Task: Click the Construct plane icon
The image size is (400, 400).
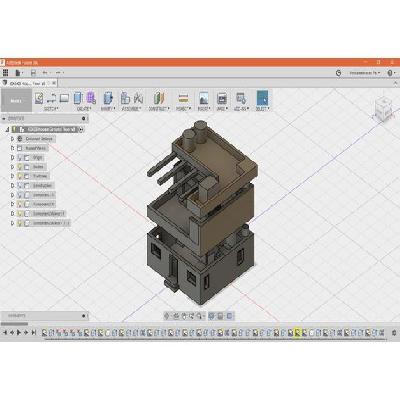Action: (159, 98)
